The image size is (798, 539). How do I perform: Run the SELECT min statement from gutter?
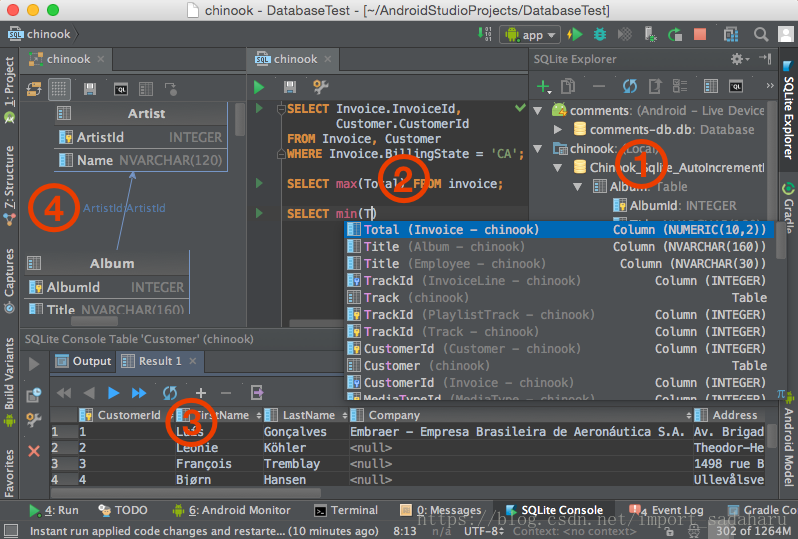(259, 213)
